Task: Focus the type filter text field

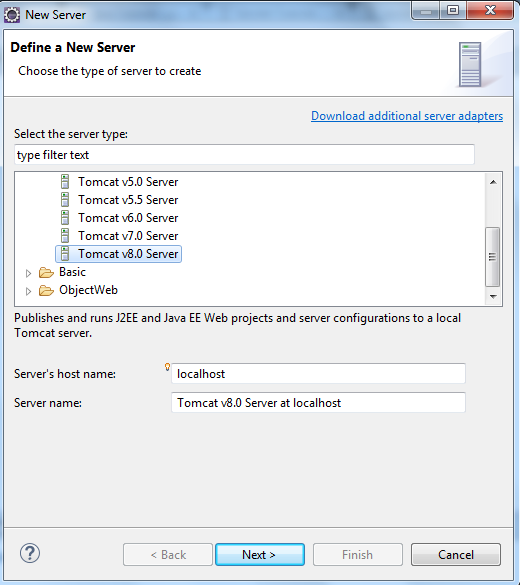Action: (x=244, y=154)
